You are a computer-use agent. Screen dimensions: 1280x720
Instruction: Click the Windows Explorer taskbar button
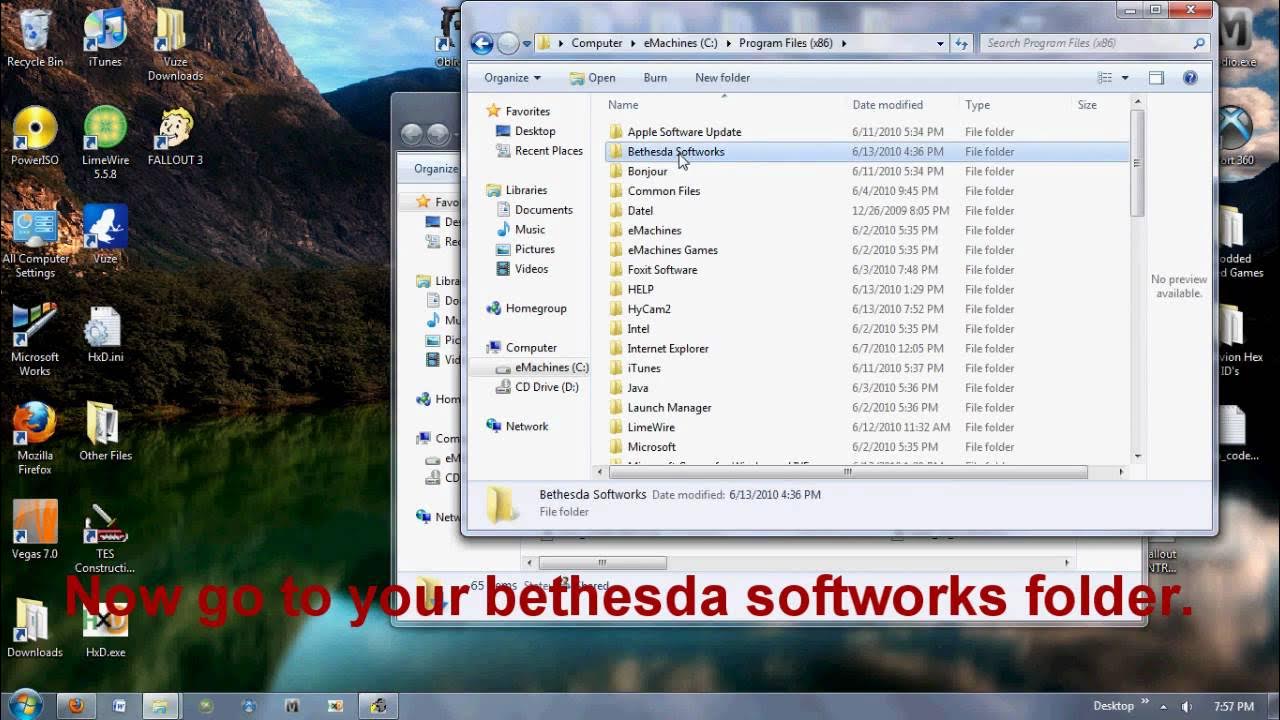tap(160, 705)
